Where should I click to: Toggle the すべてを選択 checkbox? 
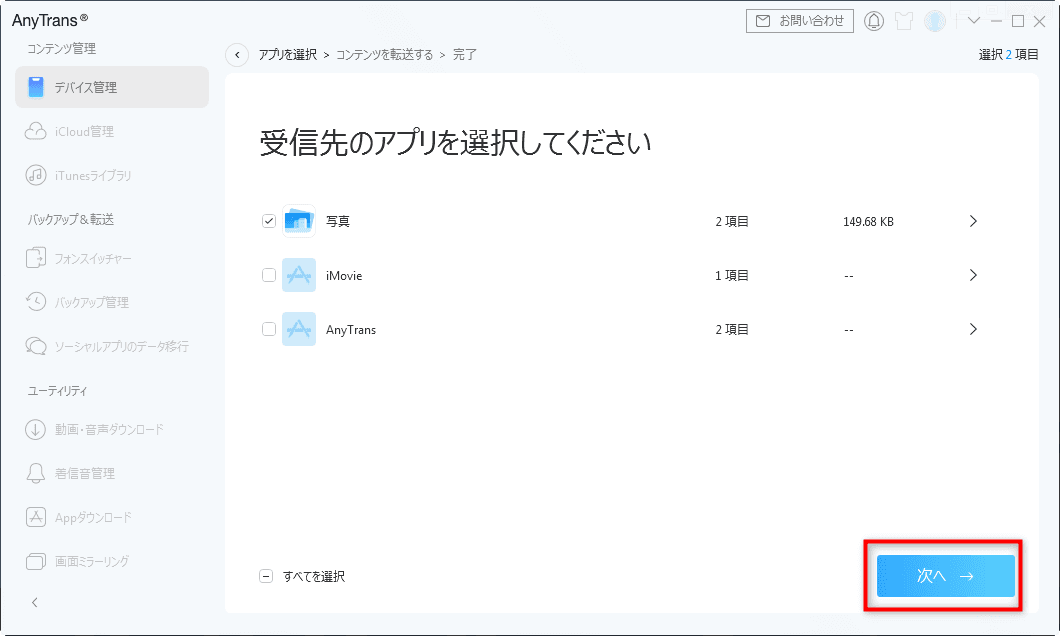point(266,577)
